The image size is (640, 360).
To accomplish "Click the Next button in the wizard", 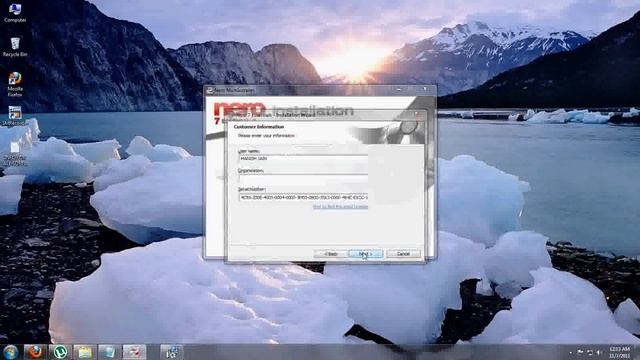I will pyautogui.click(x=366, y=254).
